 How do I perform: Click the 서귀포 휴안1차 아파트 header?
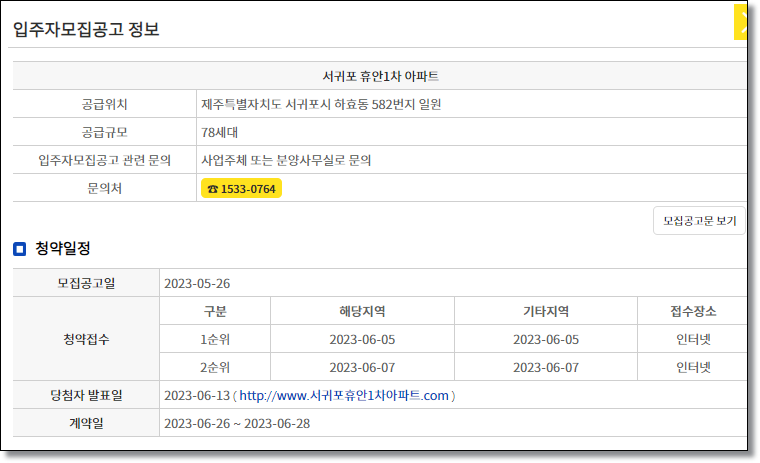tap(380, 76)
